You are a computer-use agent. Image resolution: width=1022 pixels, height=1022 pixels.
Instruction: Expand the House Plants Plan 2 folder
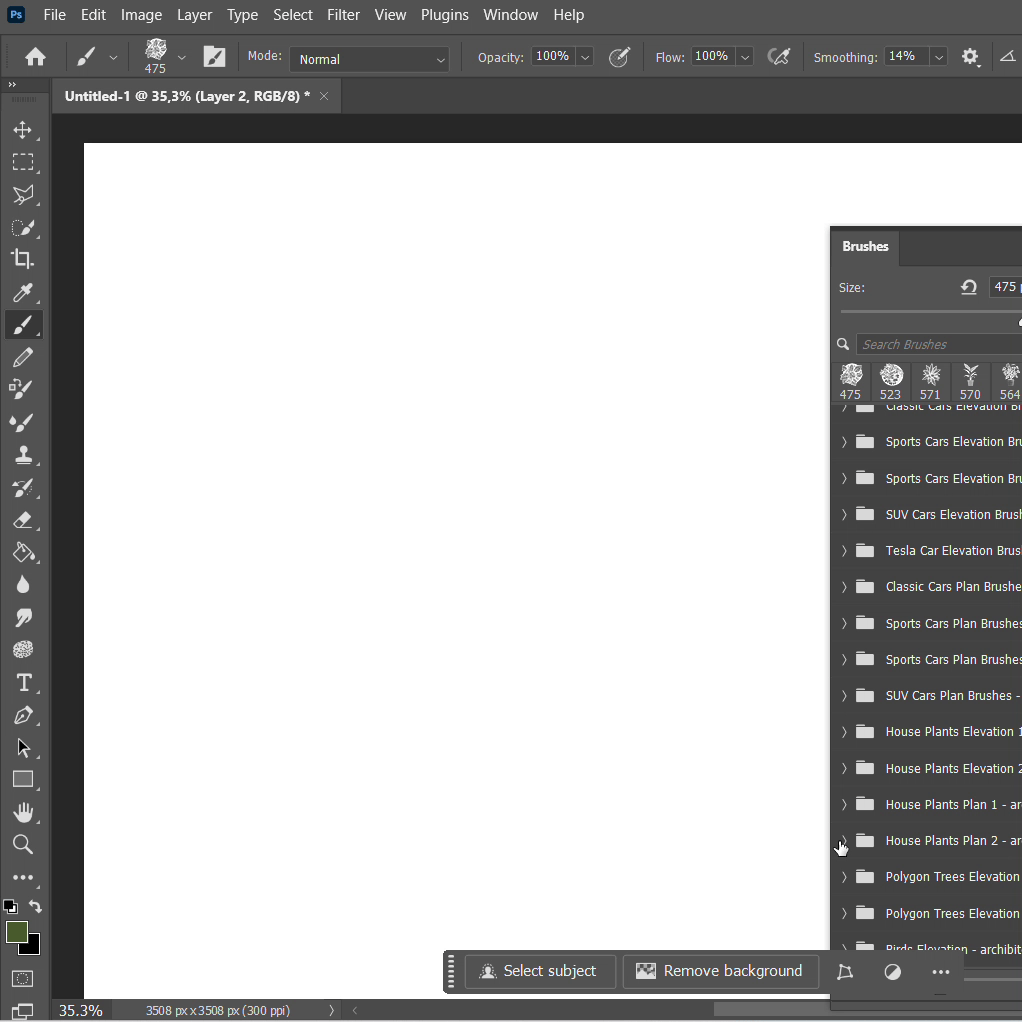[x=844, y=841]
